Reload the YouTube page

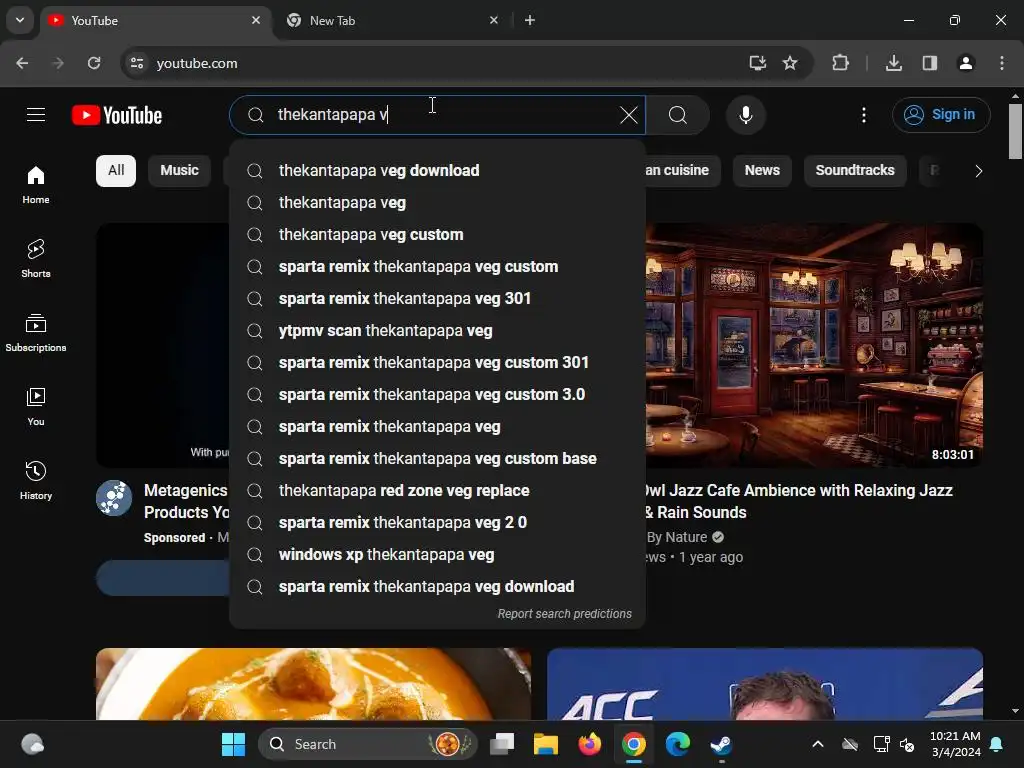click(94, 63)
